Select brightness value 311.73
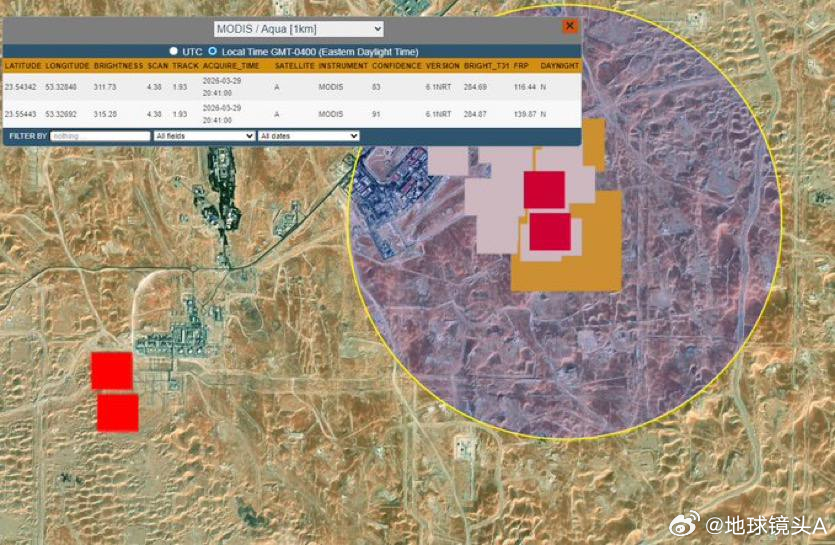This screenshot has height=545, width=835. coord(105,87)
